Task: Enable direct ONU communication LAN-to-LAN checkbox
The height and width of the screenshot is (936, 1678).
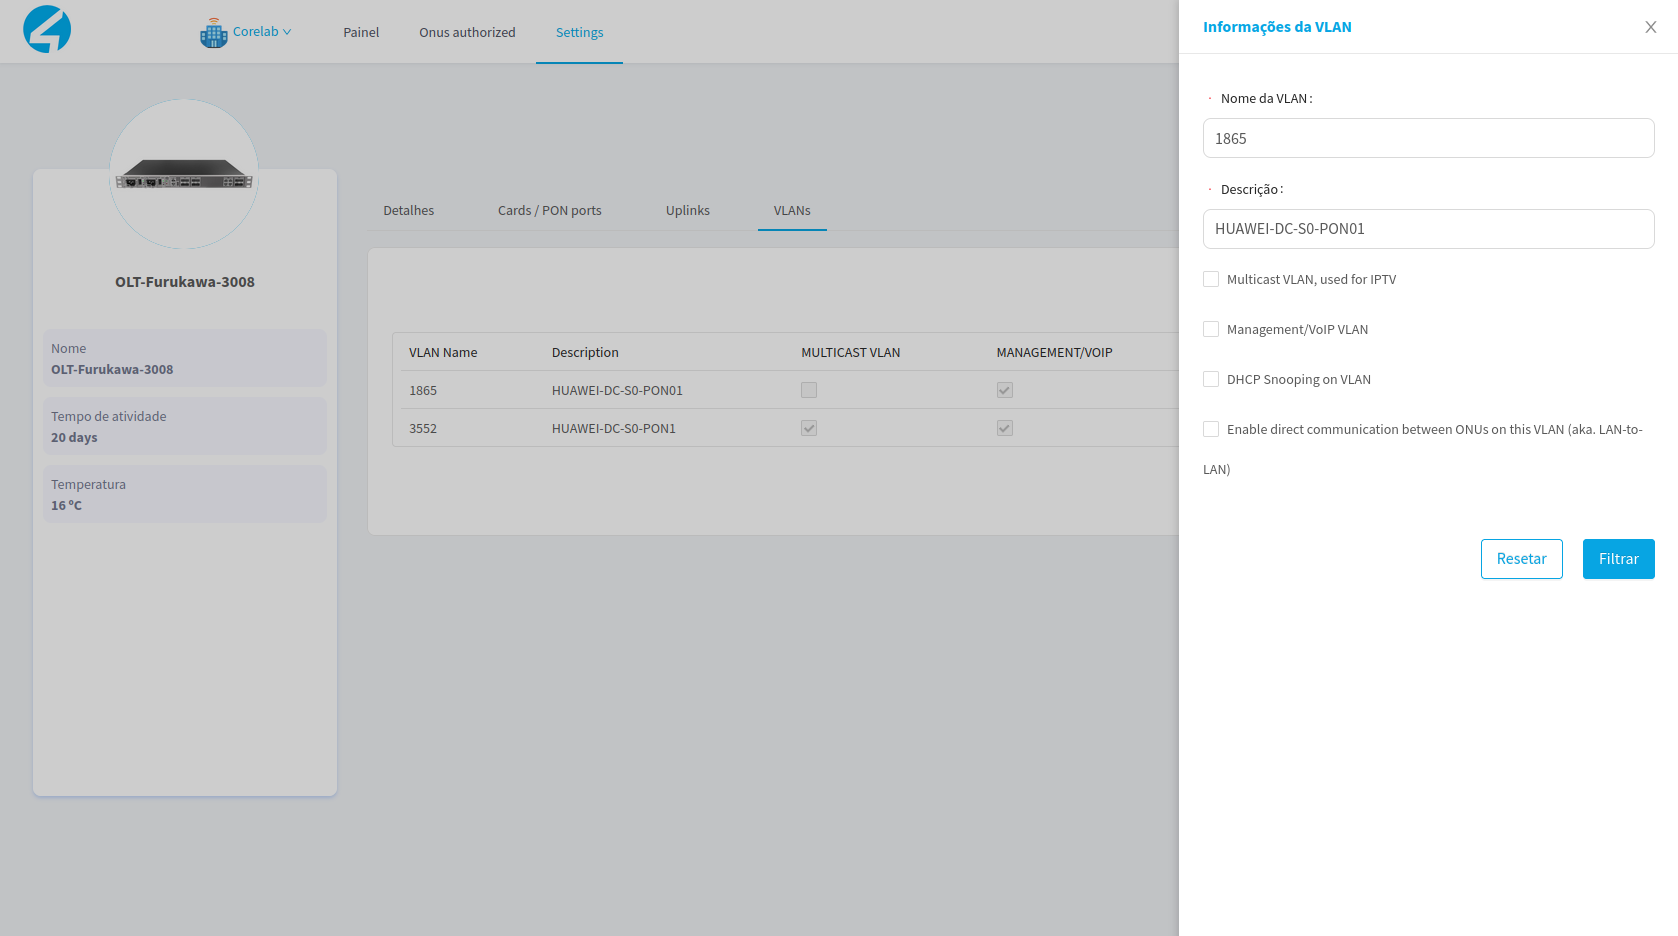Action: coord(1211,430)
